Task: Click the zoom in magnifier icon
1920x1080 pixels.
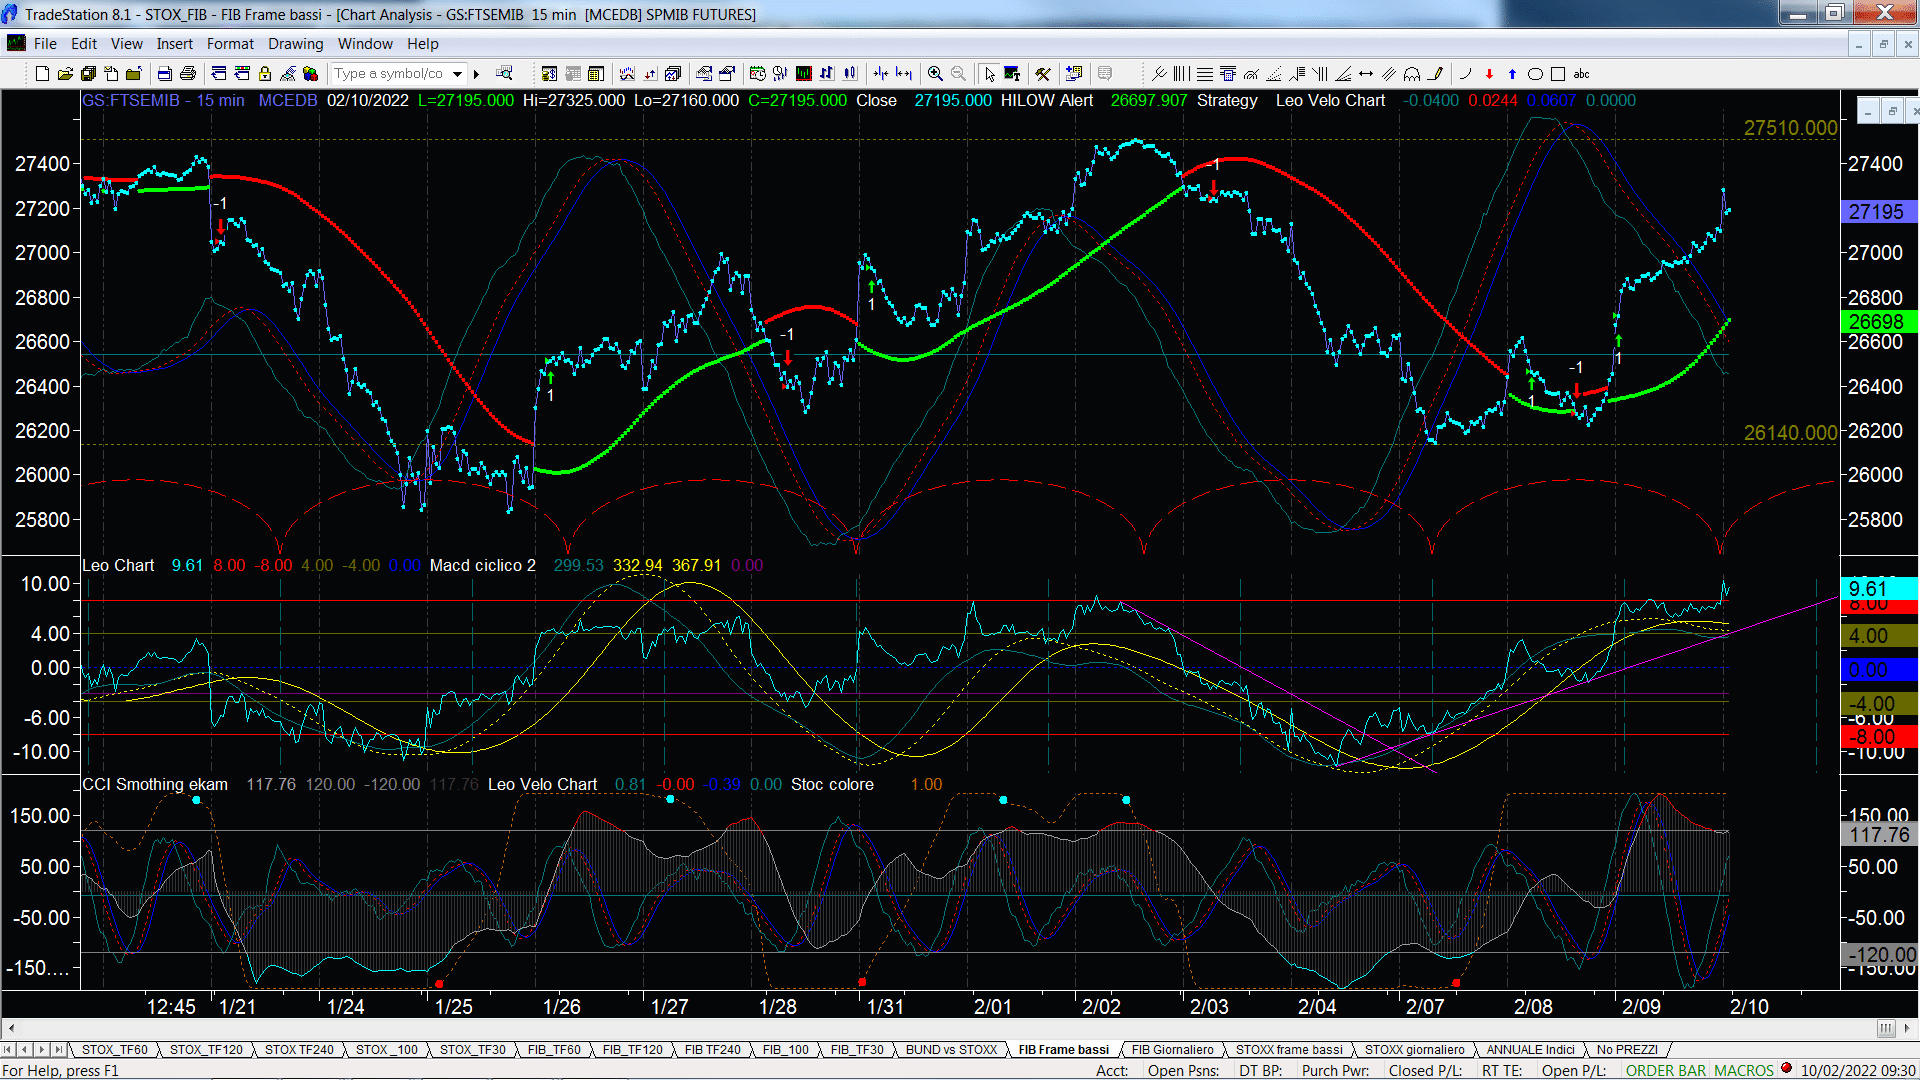Action: point(935,74)
